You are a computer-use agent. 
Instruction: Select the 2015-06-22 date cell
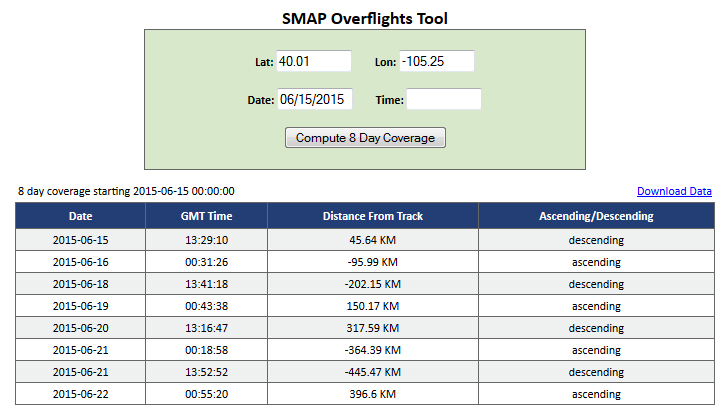tap(80, 394)
